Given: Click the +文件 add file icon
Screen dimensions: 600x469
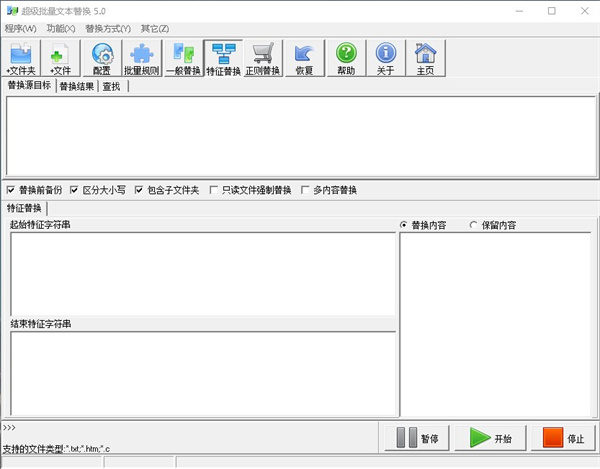Looking at the screenshot, I should click(x=60, y=58).
